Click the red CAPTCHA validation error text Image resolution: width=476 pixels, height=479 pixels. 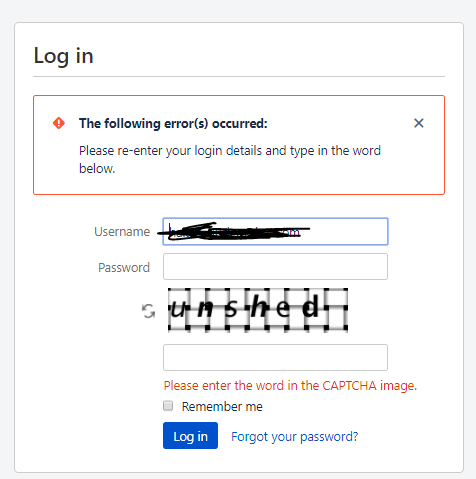click(x=290, y=386)
